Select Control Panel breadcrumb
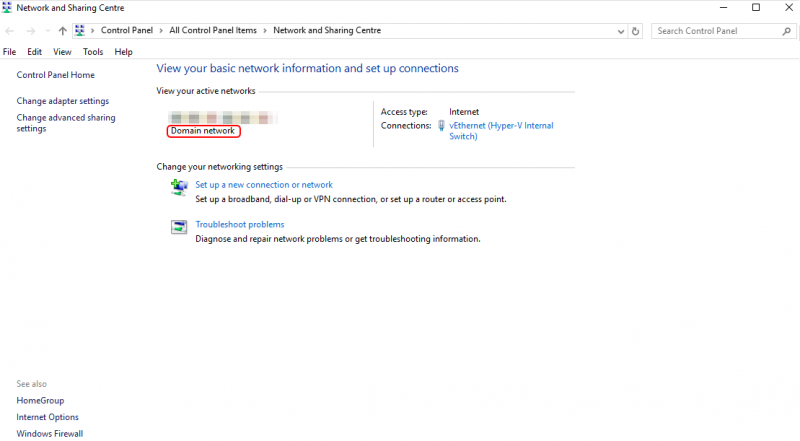800x441 pixels. tap(127, 30)
